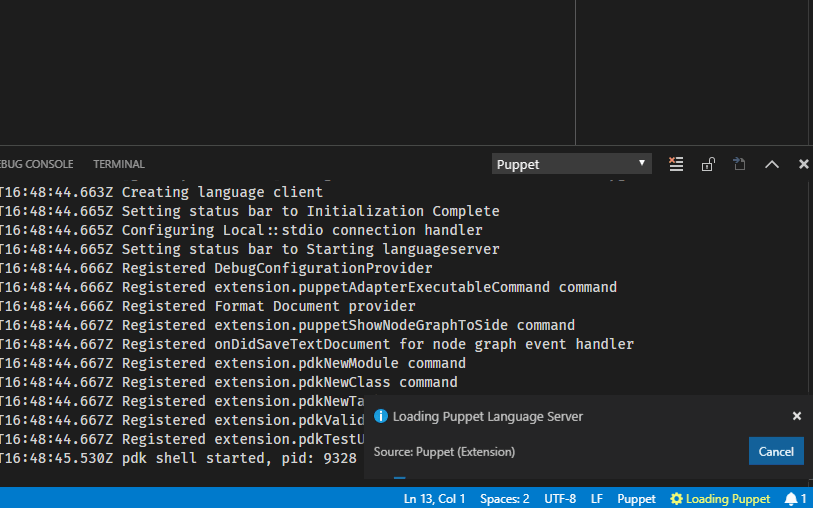The width and height of the screenshot is (813, 508).
Task: Click 'Setting status bar to Initialization Complete' line
Action: (x=249, y=211)
